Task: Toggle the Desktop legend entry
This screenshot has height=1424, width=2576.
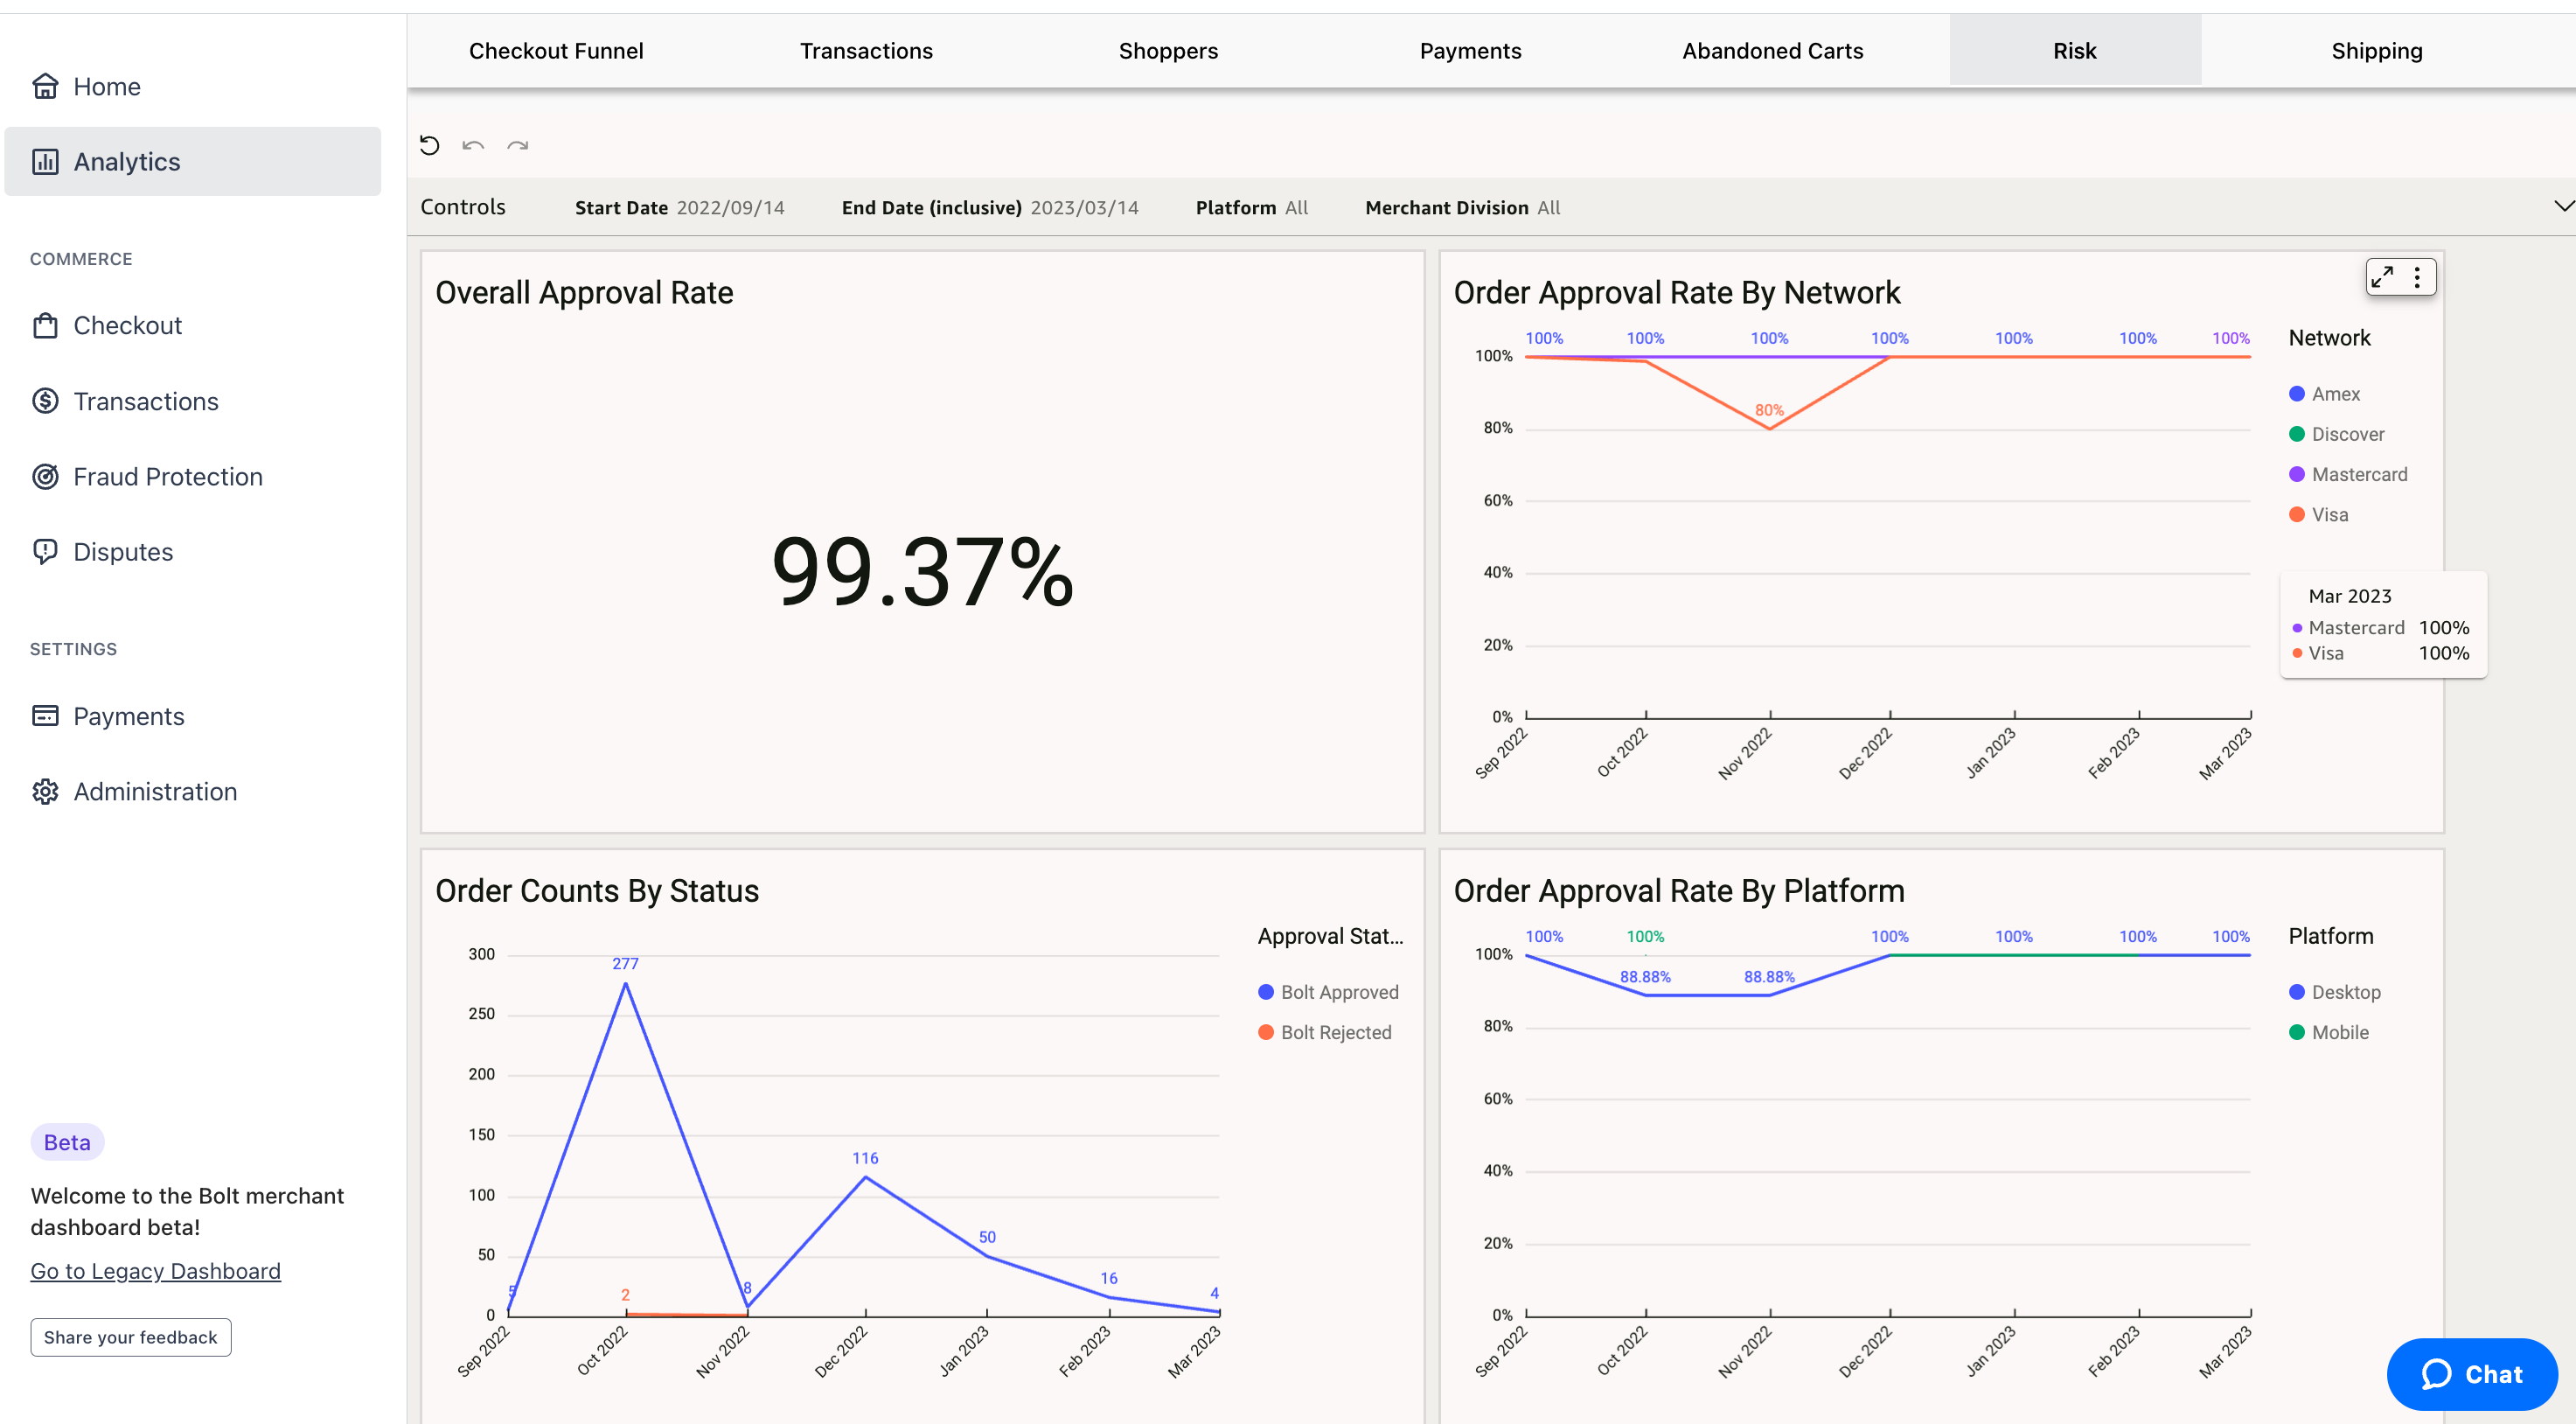Action: click(2334, 992)
